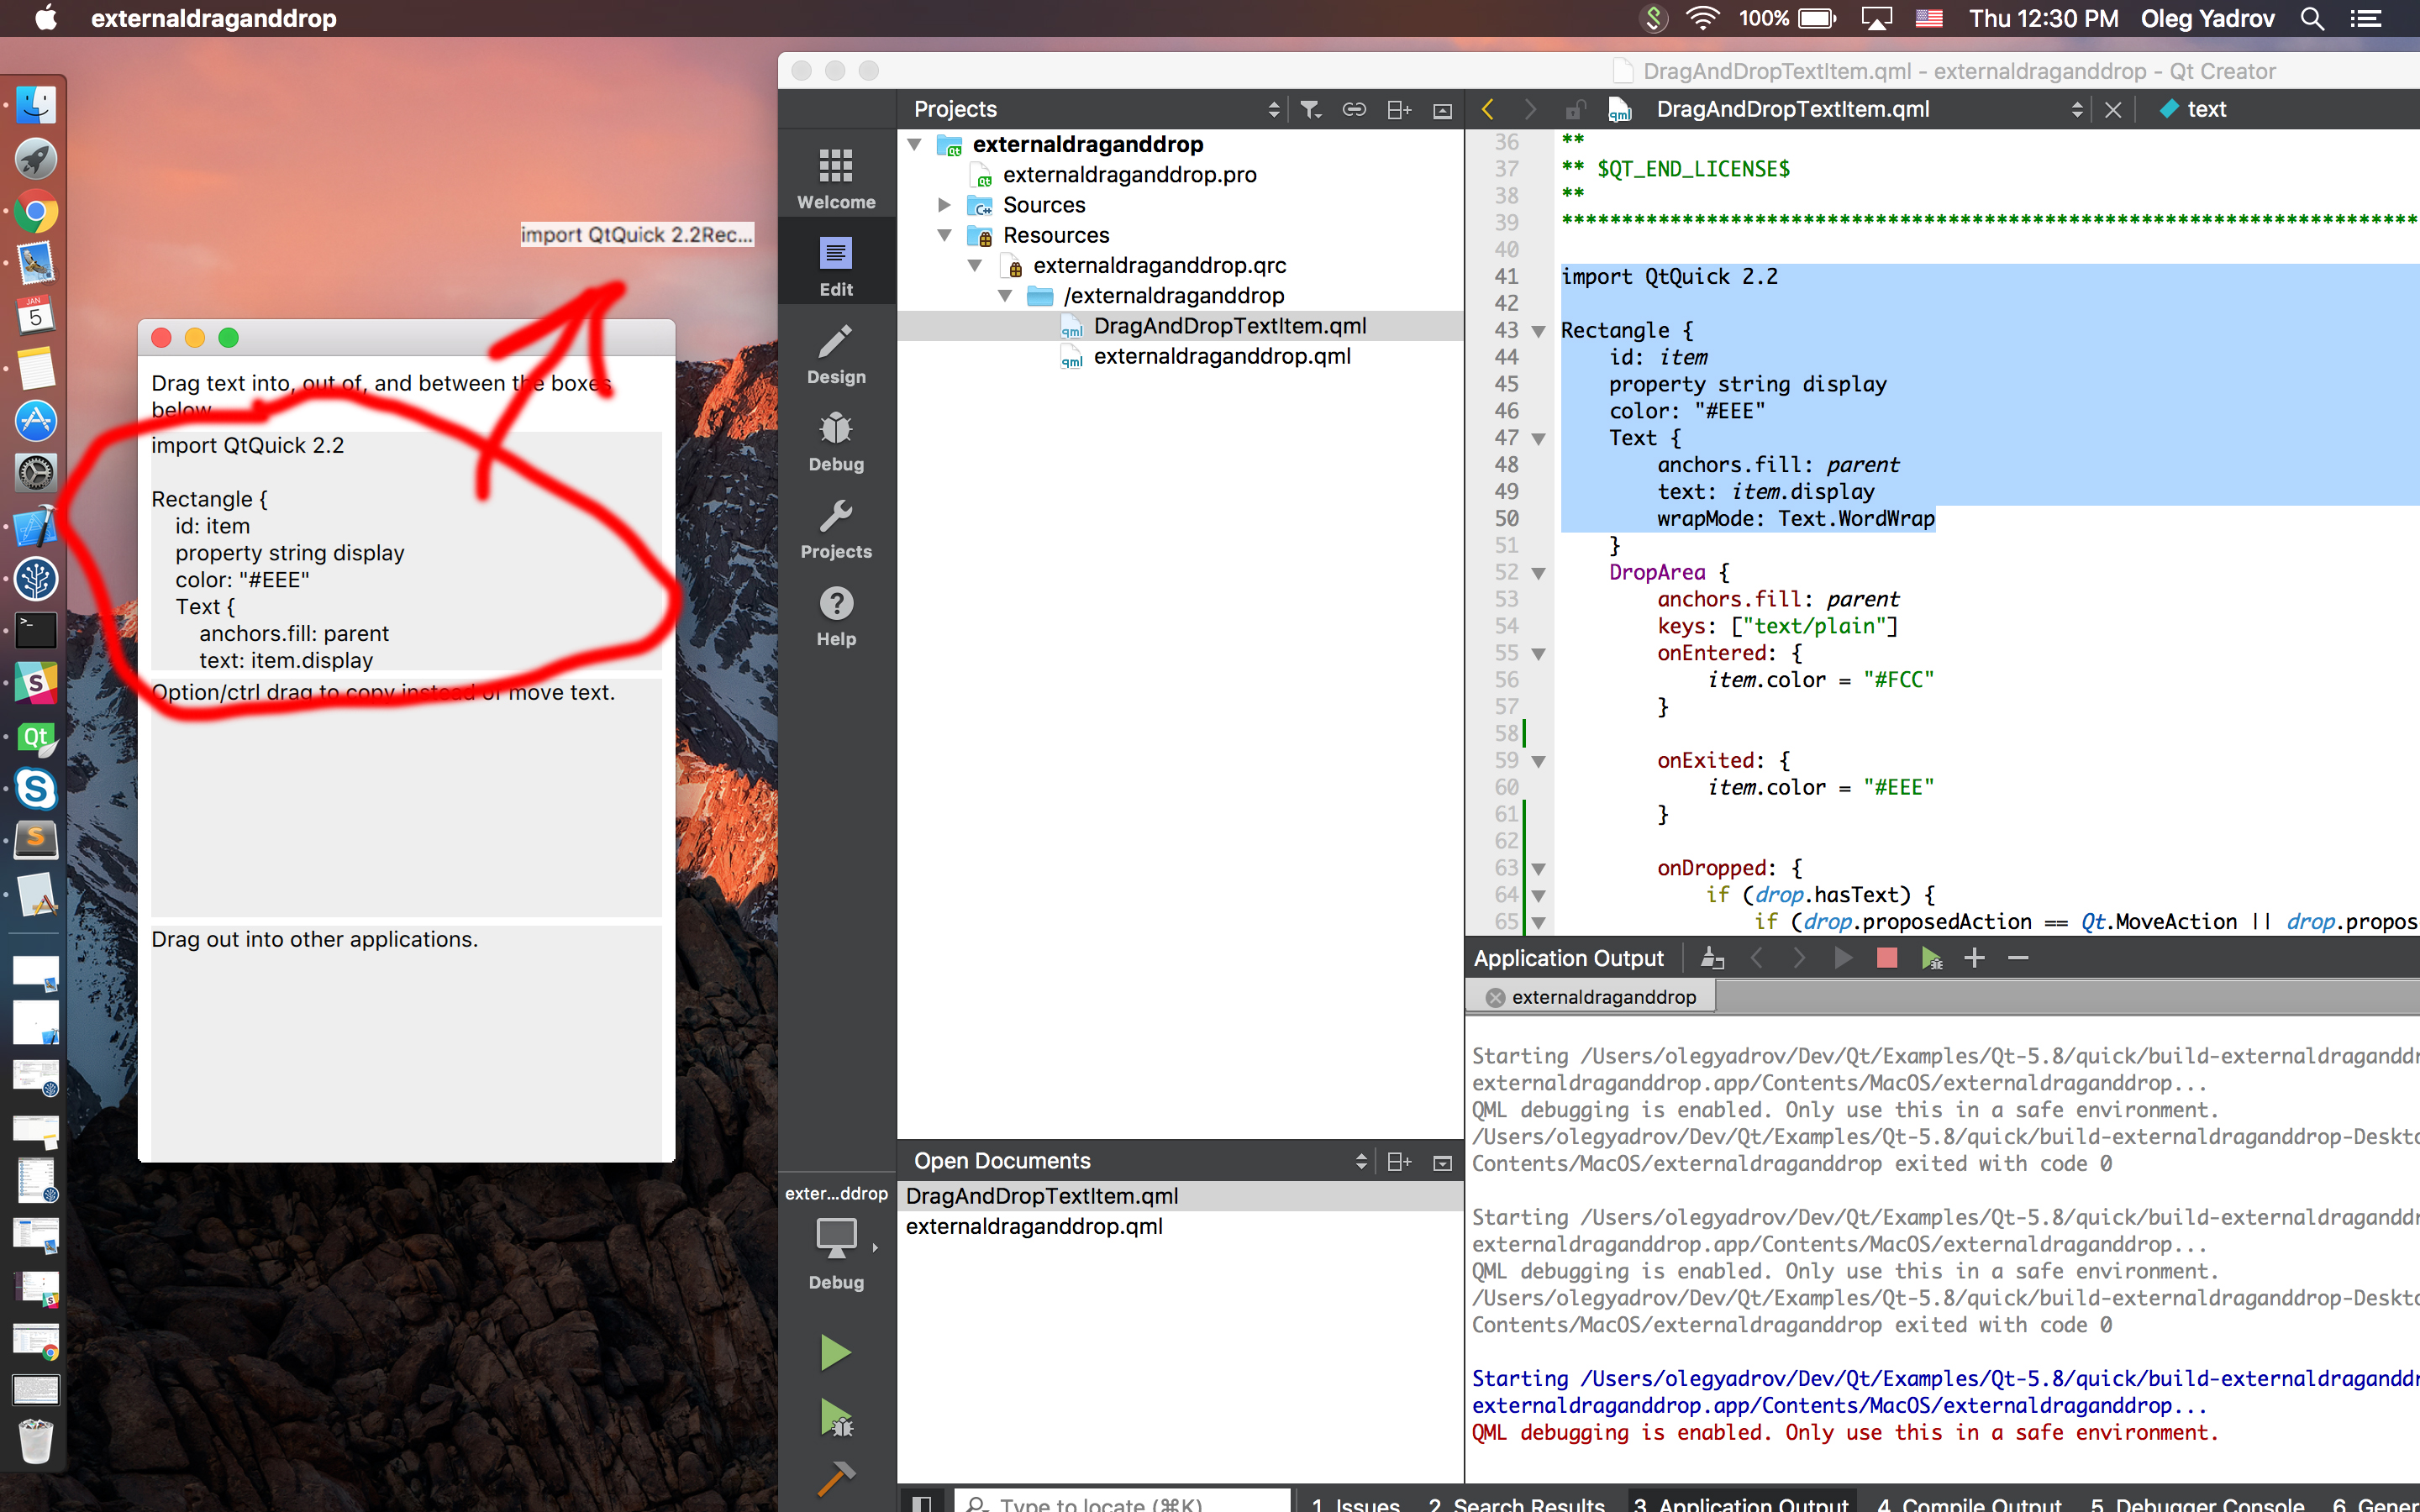Open Help mode
2420x1512 pixels.
pos(835,616)
